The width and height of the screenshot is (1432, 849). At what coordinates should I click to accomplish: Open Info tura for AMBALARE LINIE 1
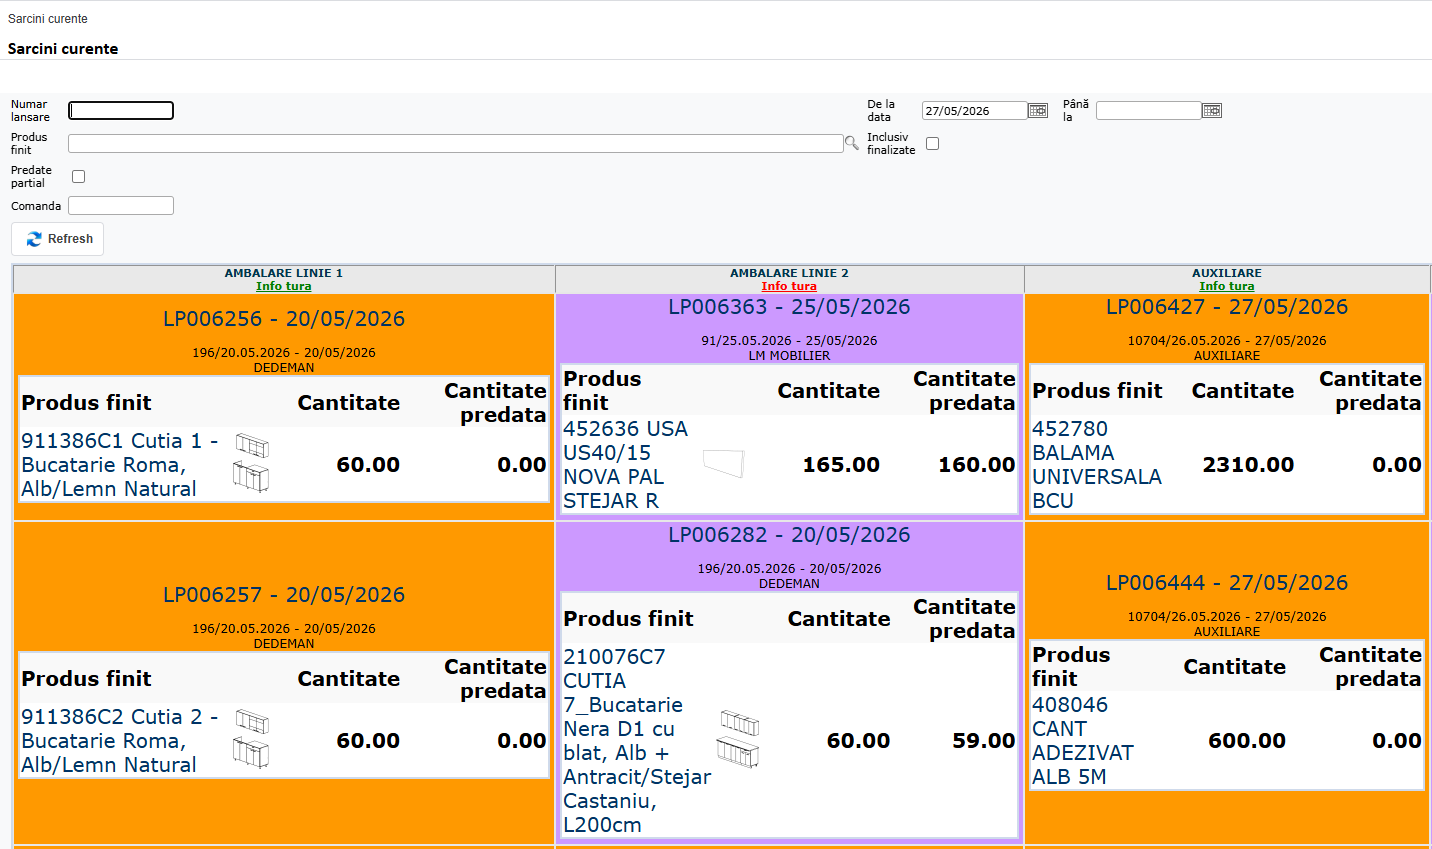coord(284,286)
